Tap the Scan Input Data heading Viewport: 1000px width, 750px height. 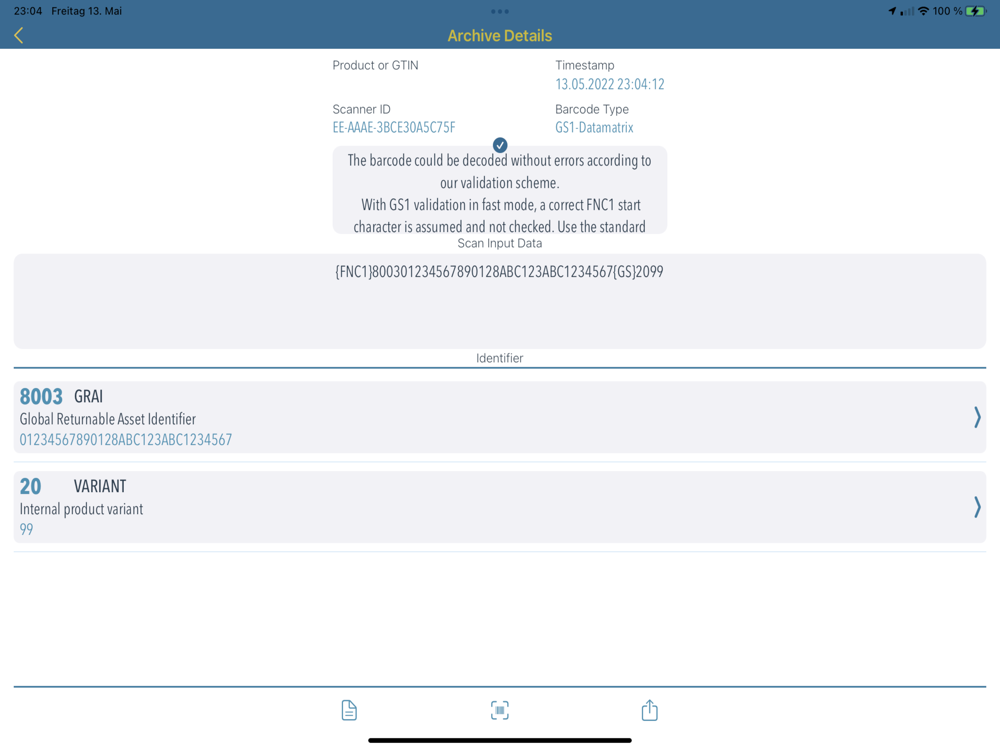tap(500, 243)
